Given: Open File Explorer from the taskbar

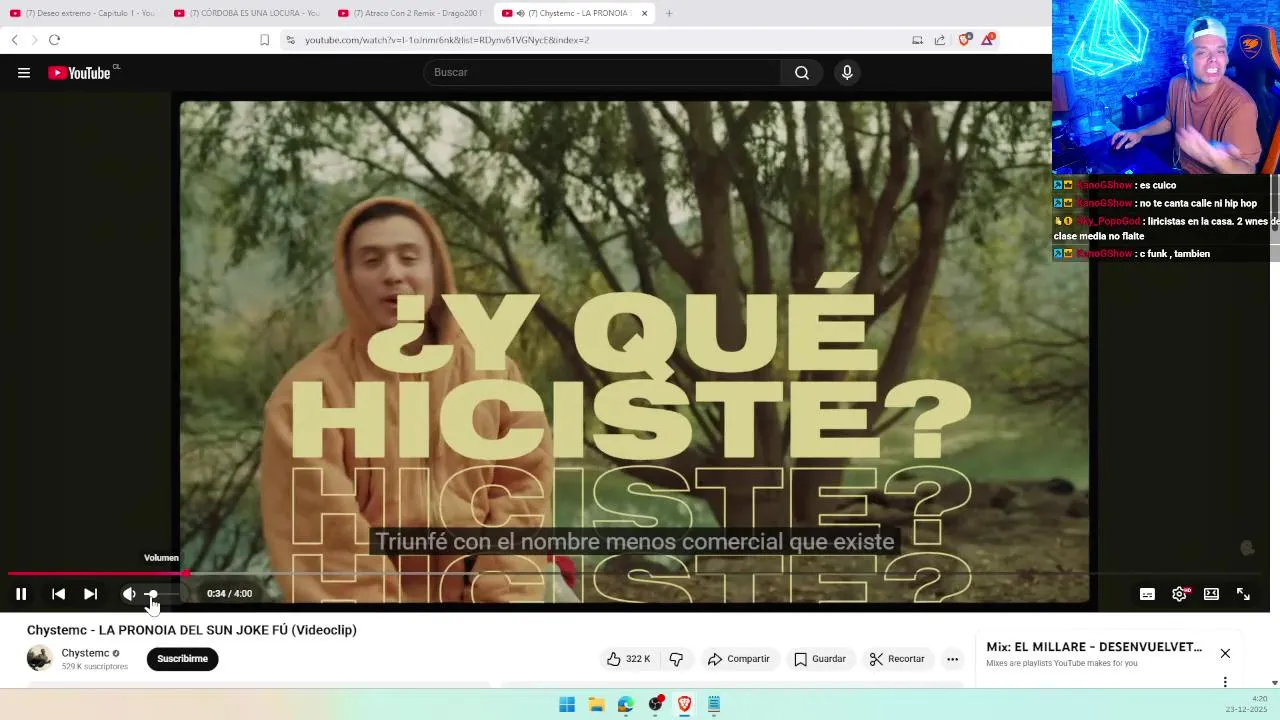Looking at the screenshot, I should pyautogui.click(x=596, y=704).
